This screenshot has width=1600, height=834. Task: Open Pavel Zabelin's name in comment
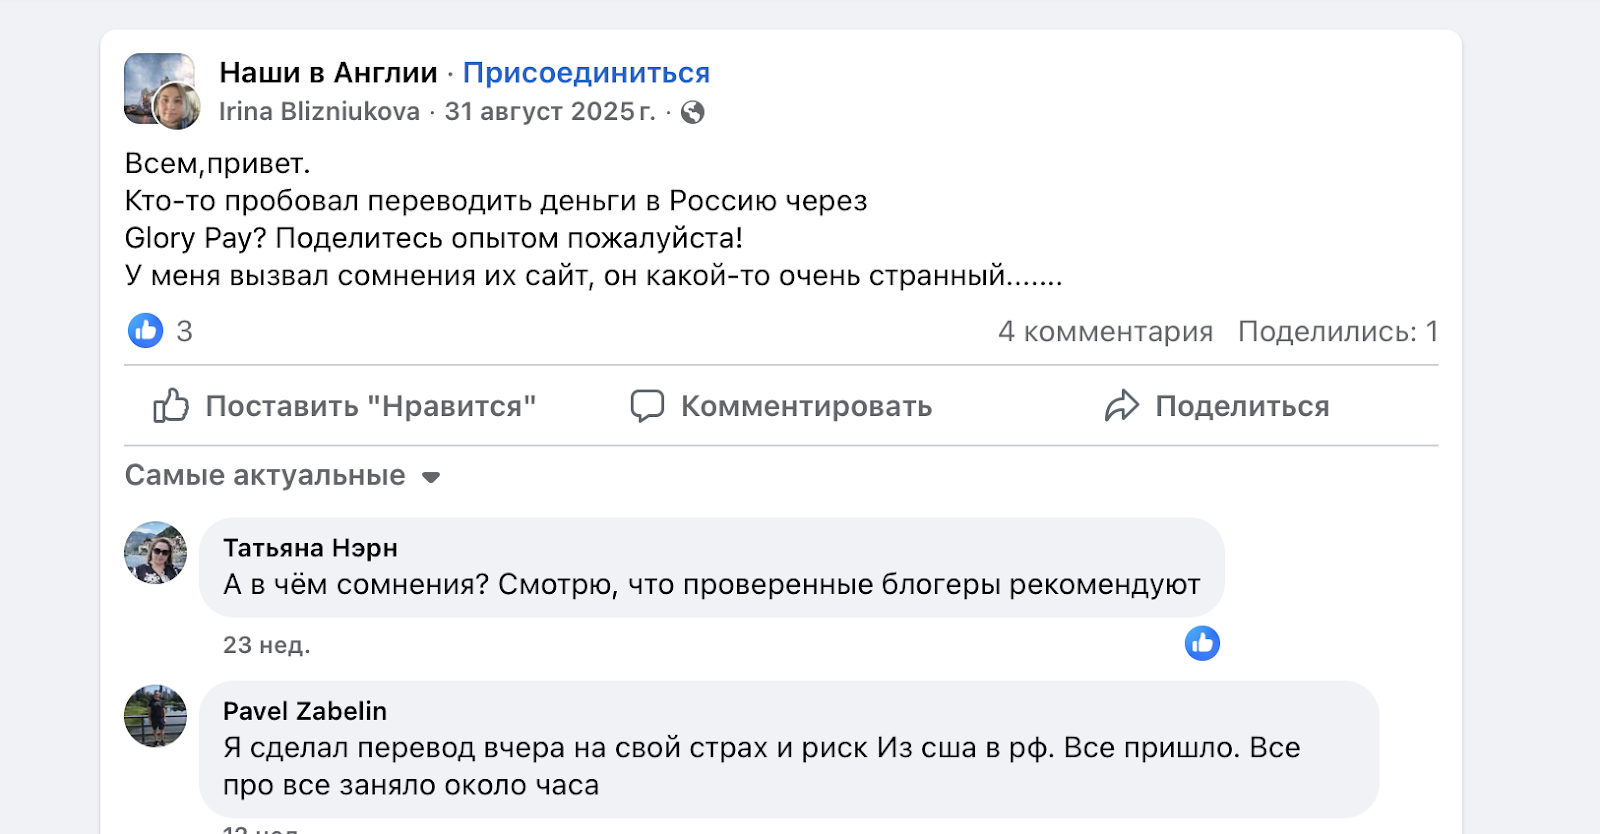tap(305, 711)
